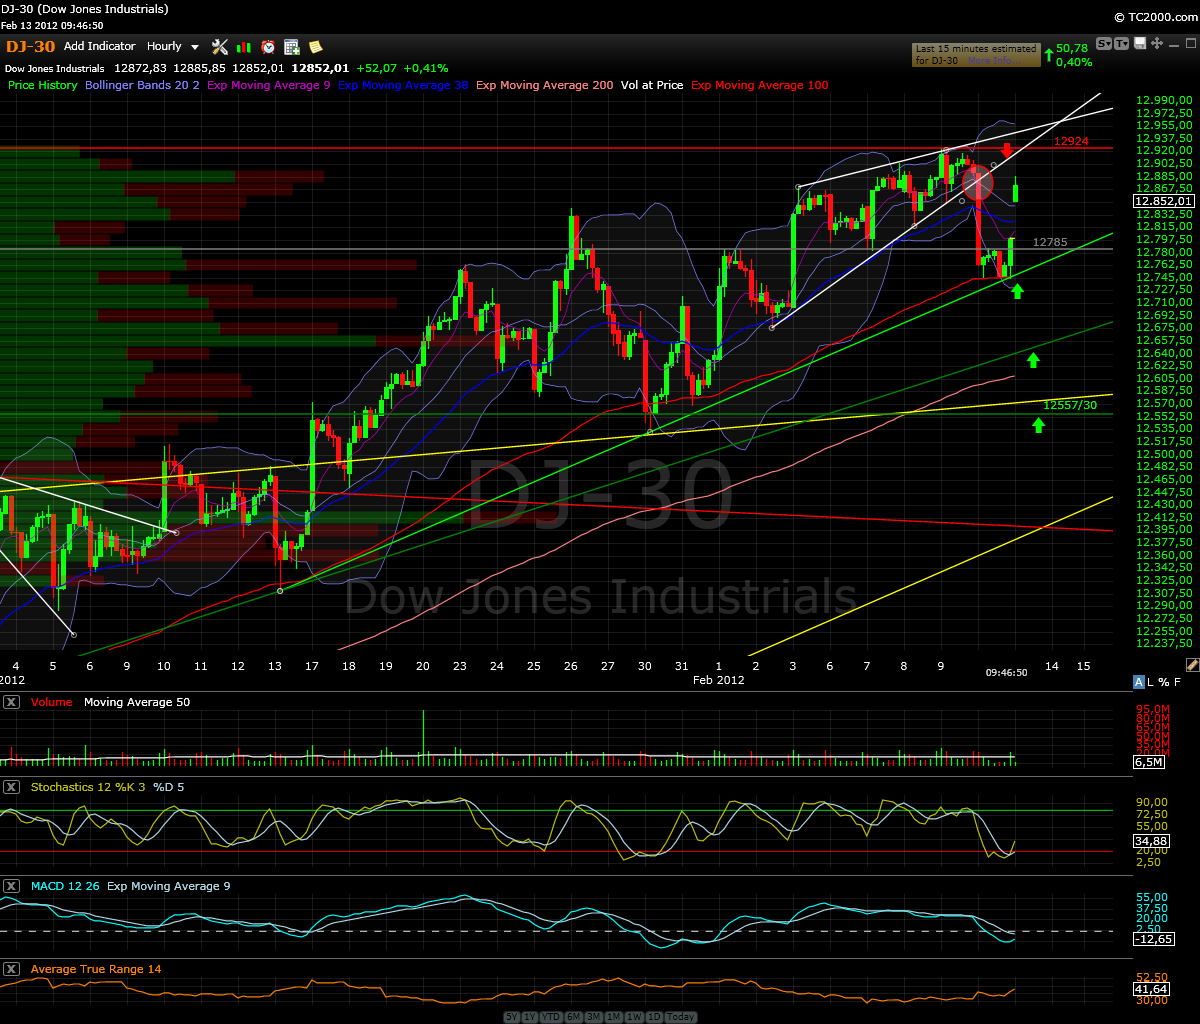Select the 6M time range

(574, 1017)
